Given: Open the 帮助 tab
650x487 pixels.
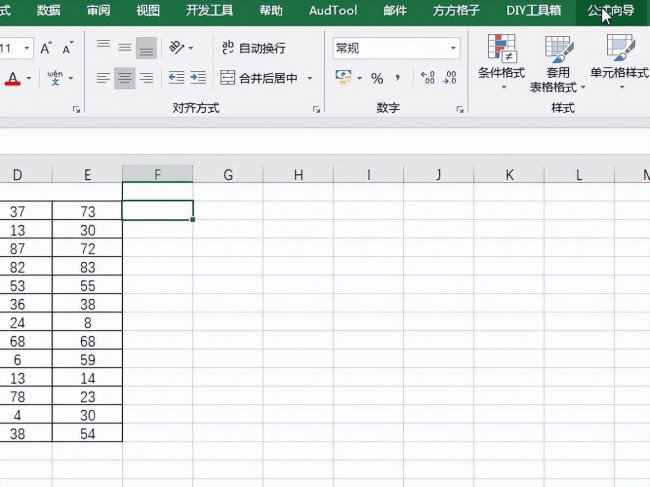Looking at the screenshot, I should tap(271, 10).
